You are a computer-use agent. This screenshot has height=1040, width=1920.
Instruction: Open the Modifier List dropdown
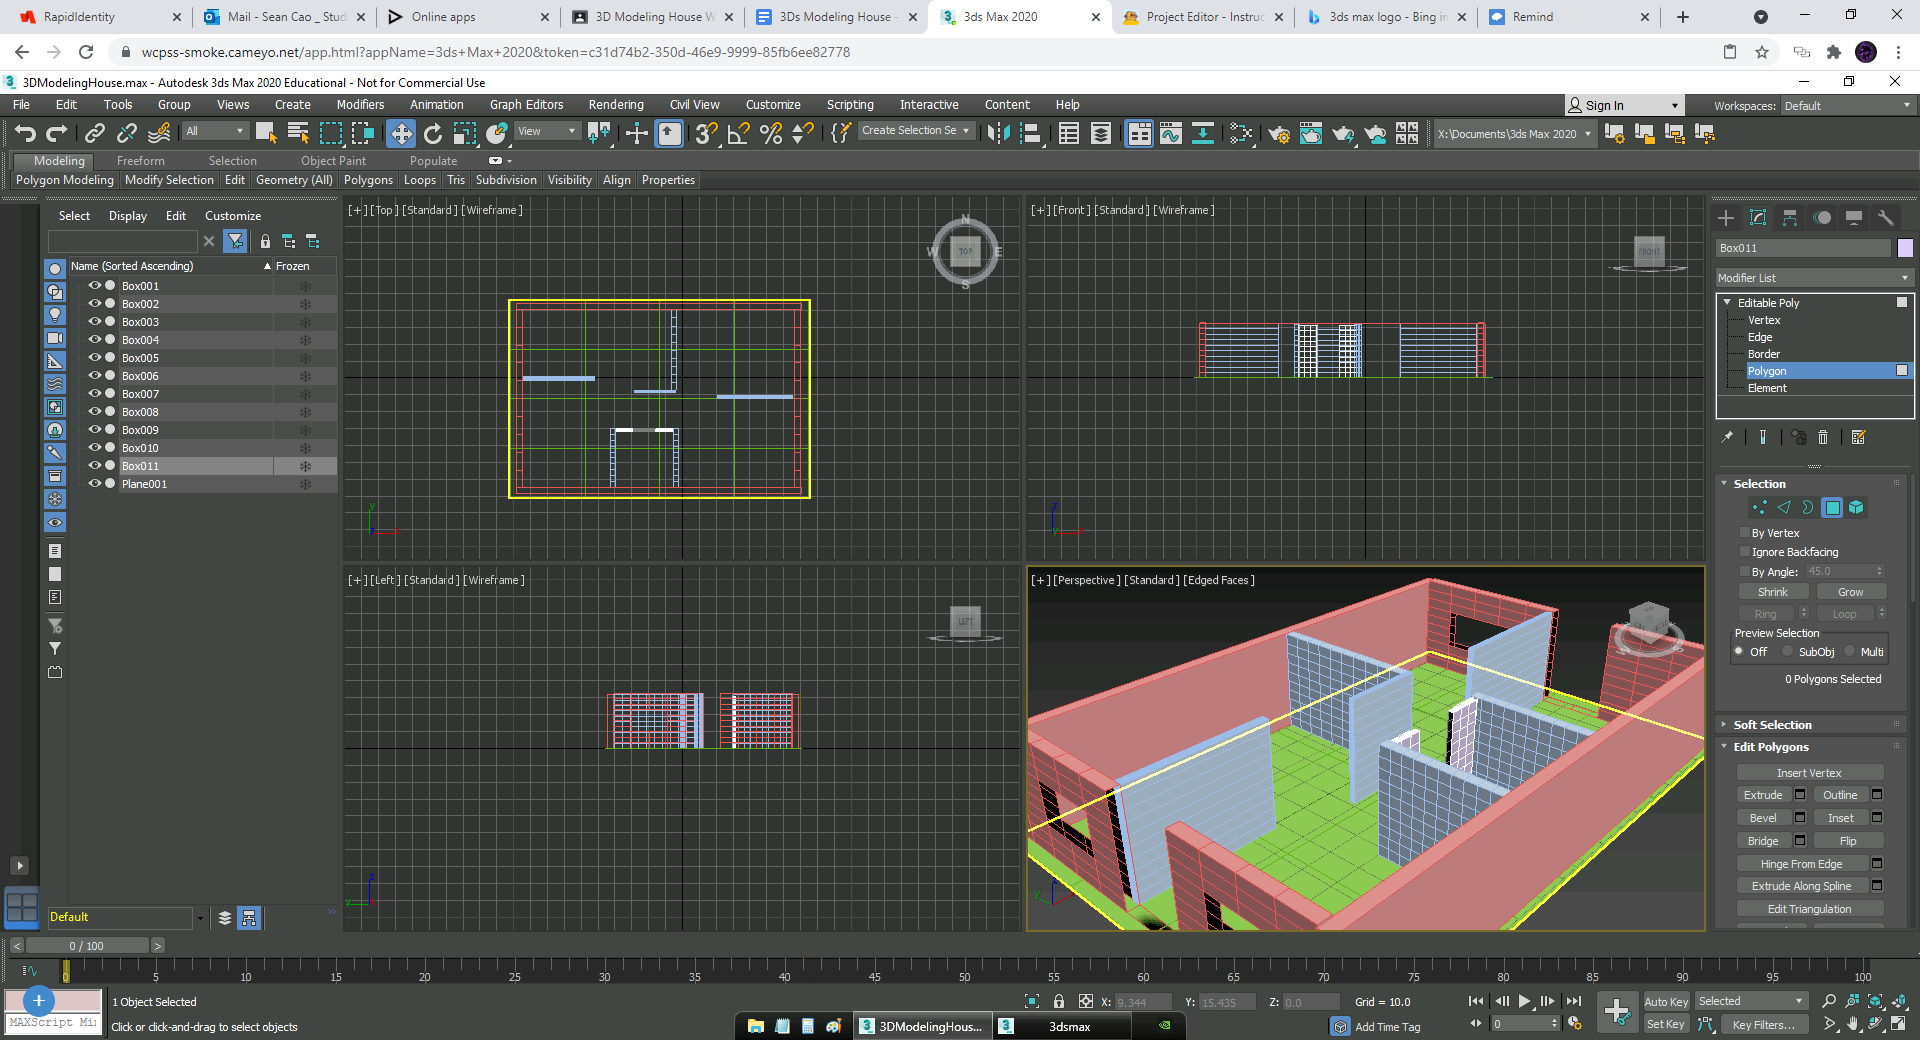tap(1813, 278)
